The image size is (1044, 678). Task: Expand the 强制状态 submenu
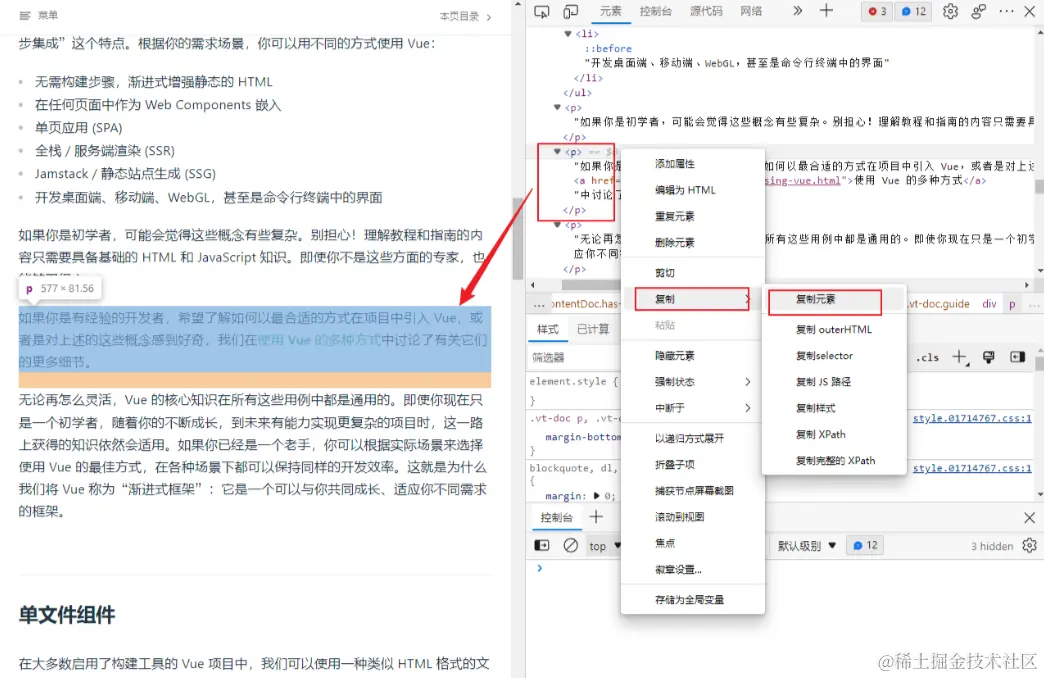pyautogui.click(x=692, y=382)
